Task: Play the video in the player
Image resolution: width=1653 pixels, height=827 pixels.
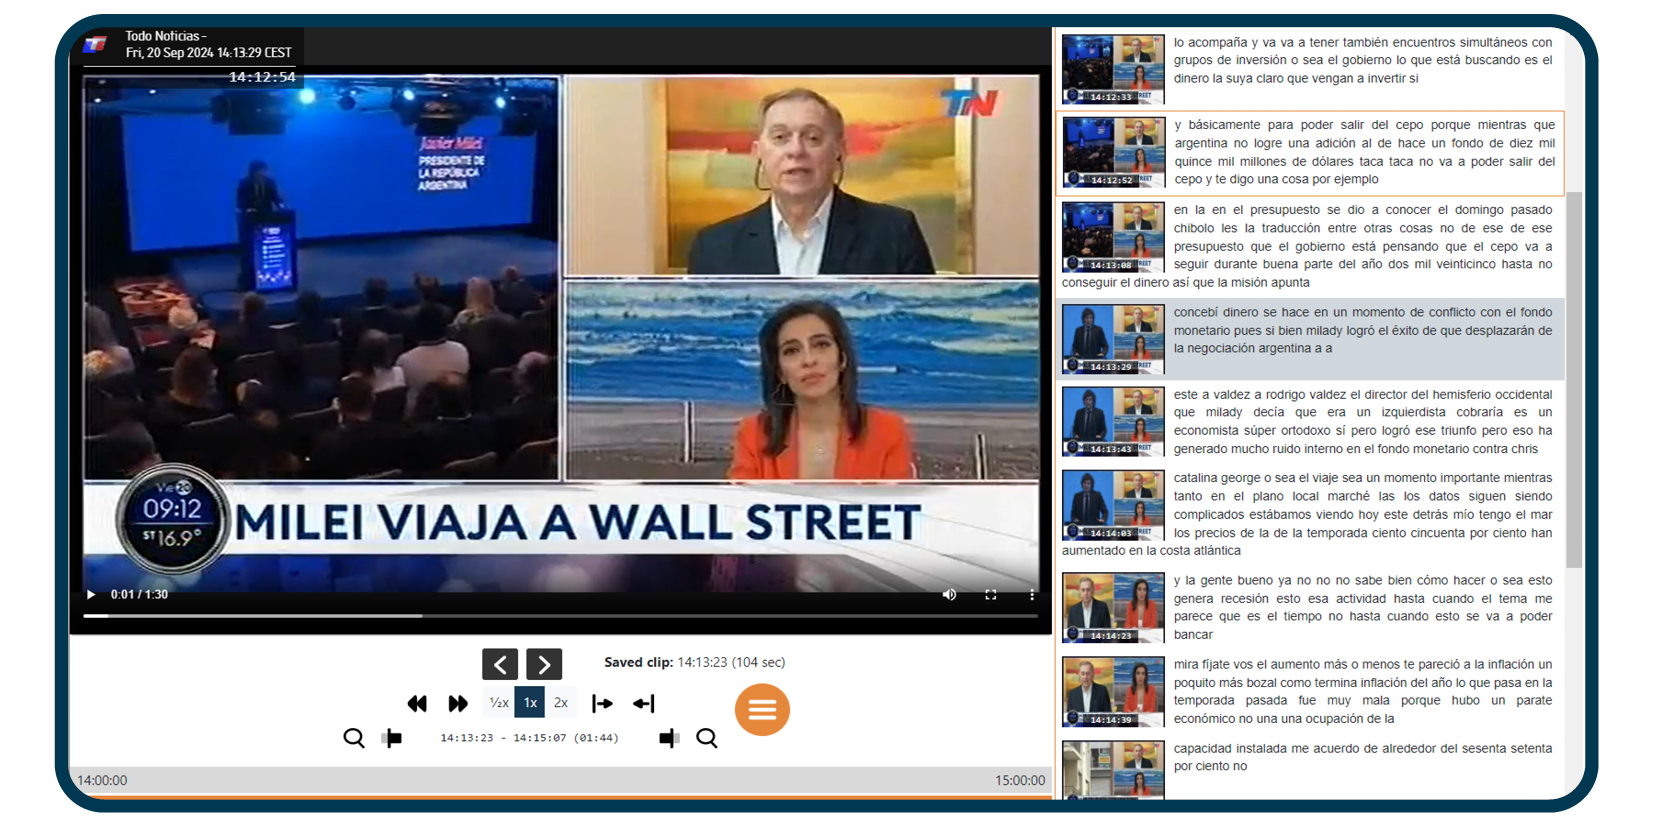Action: point(91,595)
